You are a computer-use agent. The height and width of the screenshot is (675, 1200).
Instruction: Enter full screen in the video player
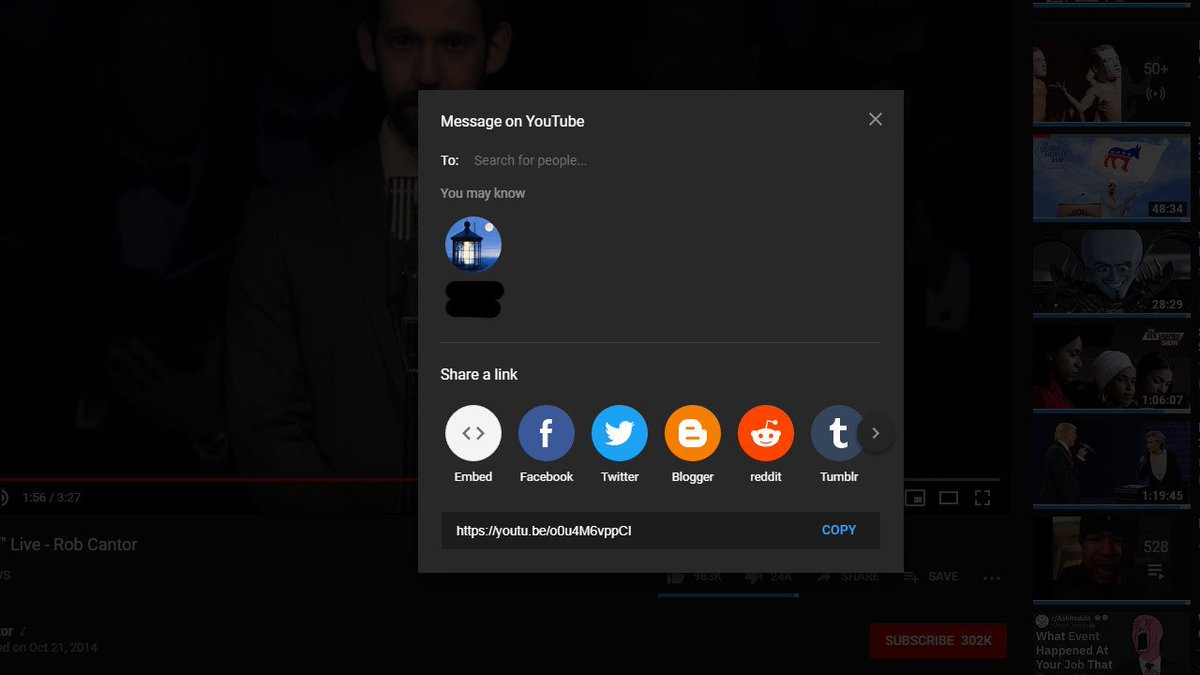click(982, 498)
